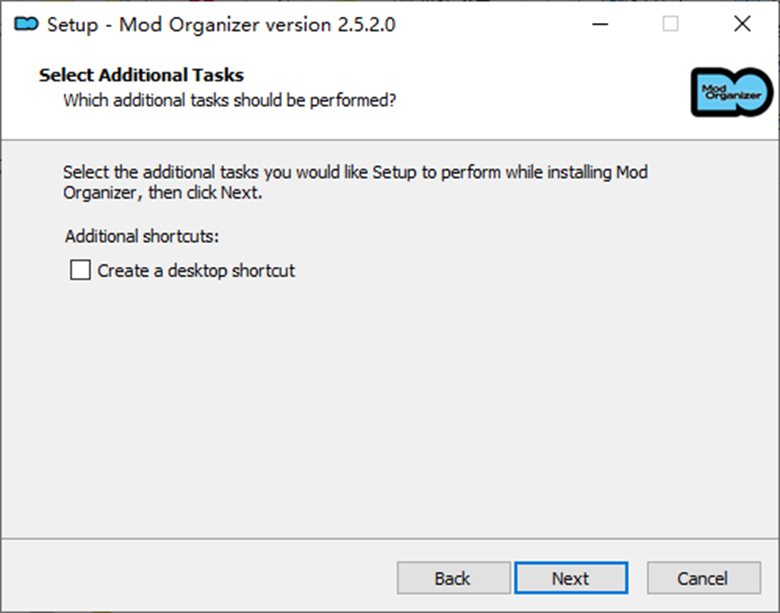Click the separator line above the footer buttons
This screenshot has height=613, width=780.
(390, 540)
